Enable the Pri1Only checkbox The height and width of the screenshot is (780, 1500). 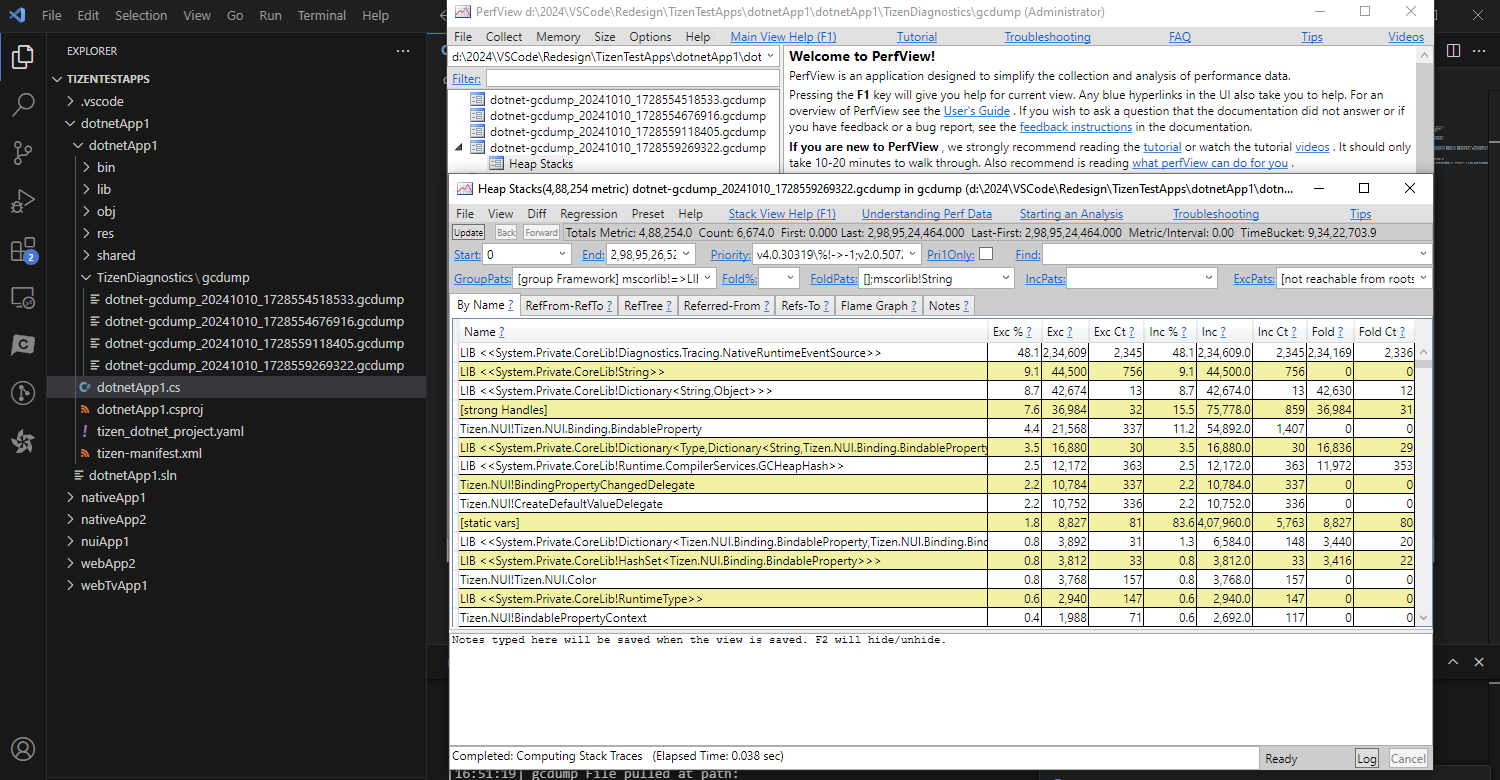pyautogui.click(x=985, y=254)
